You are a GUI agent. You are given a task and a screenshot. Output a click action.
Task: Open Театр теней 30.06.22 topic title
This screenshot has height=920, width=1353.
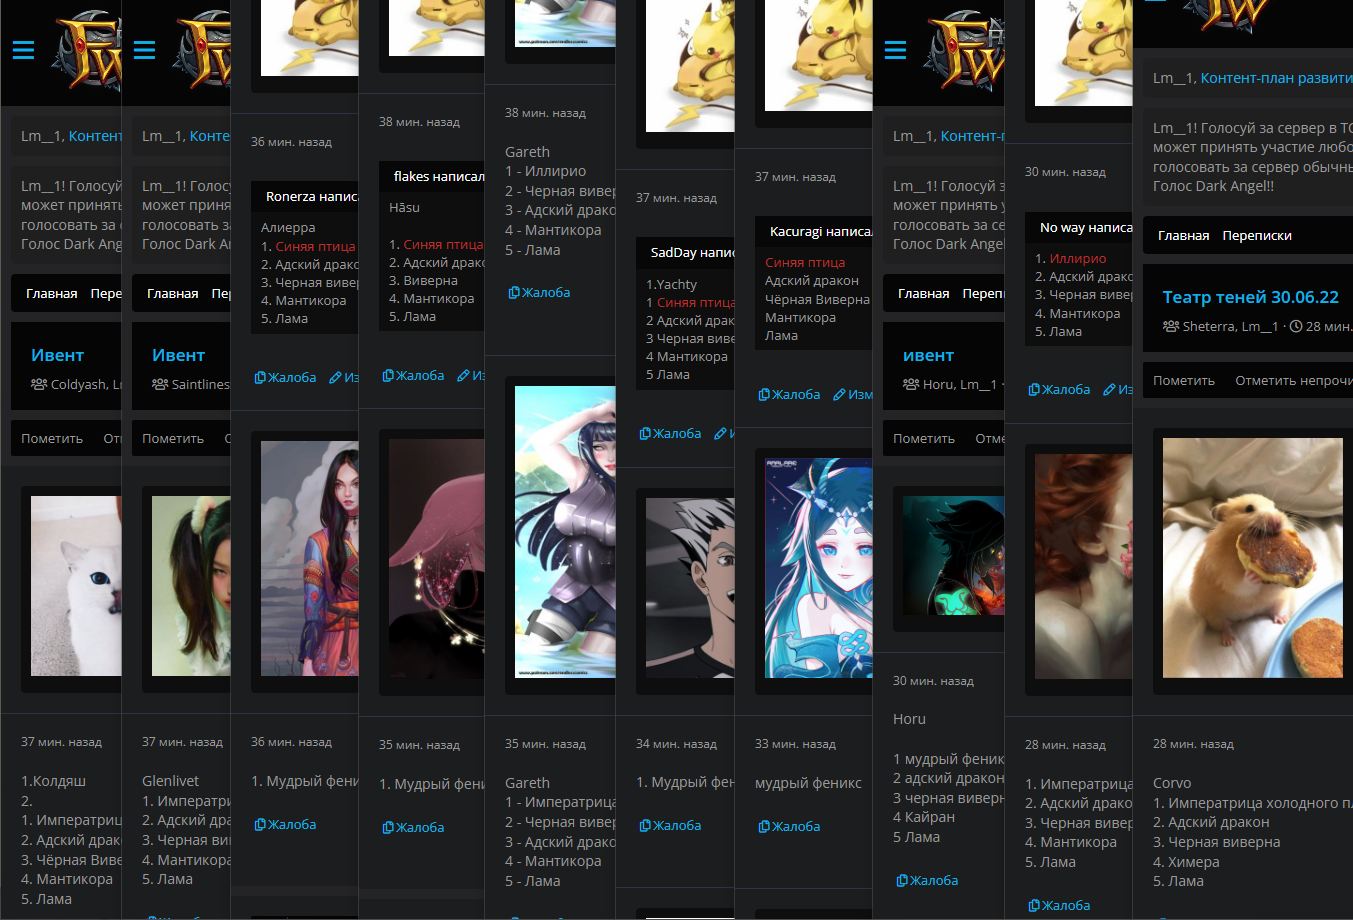tap(1250, 297)
